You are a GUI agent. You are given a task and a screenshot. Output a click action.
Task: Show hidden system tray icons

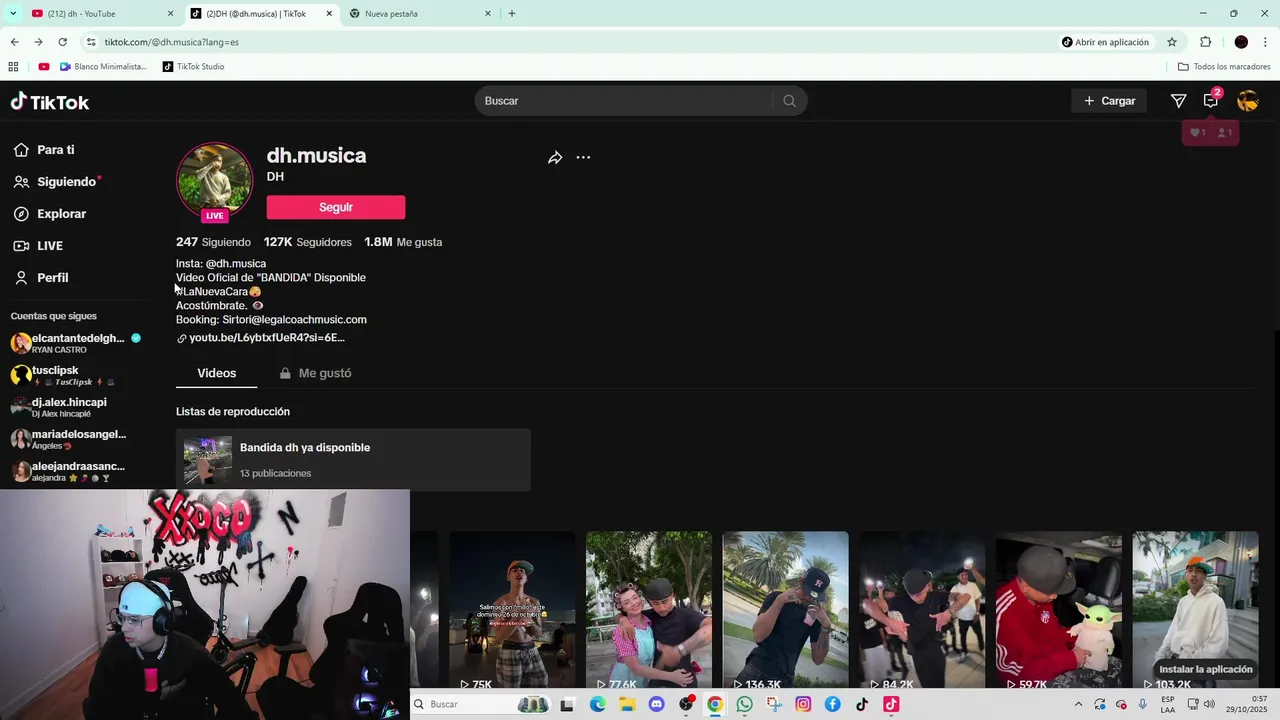point(1078,704)
